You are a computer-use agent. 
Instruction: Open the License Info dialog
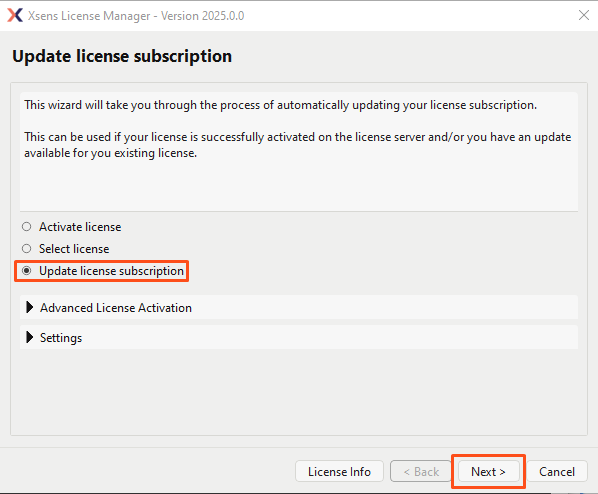click(339, 471)
